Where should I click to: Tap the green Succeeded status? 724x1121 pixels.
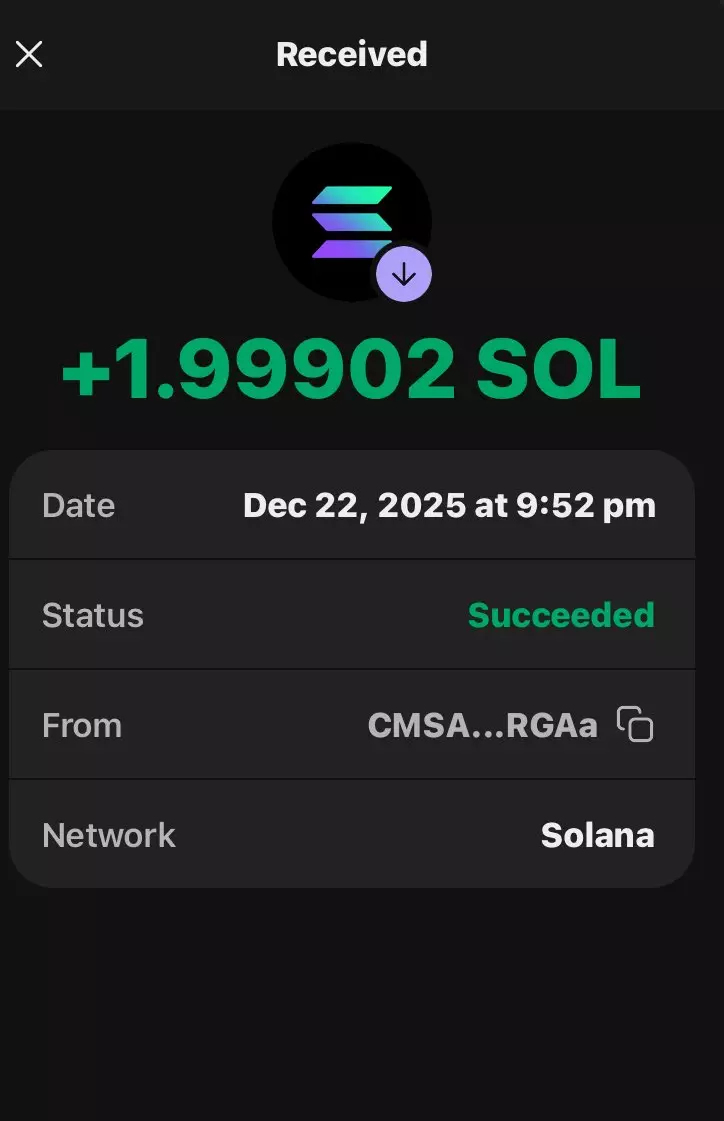[561, 615]
